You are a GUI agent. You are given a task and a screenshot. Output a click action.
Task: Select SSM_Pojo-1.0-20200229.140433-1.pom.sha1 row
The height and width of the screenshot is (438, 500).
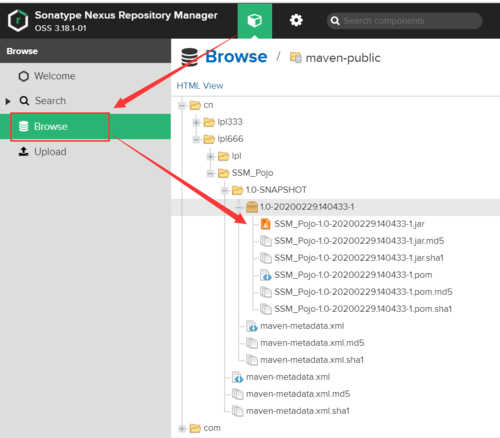[x=363, y=309]
